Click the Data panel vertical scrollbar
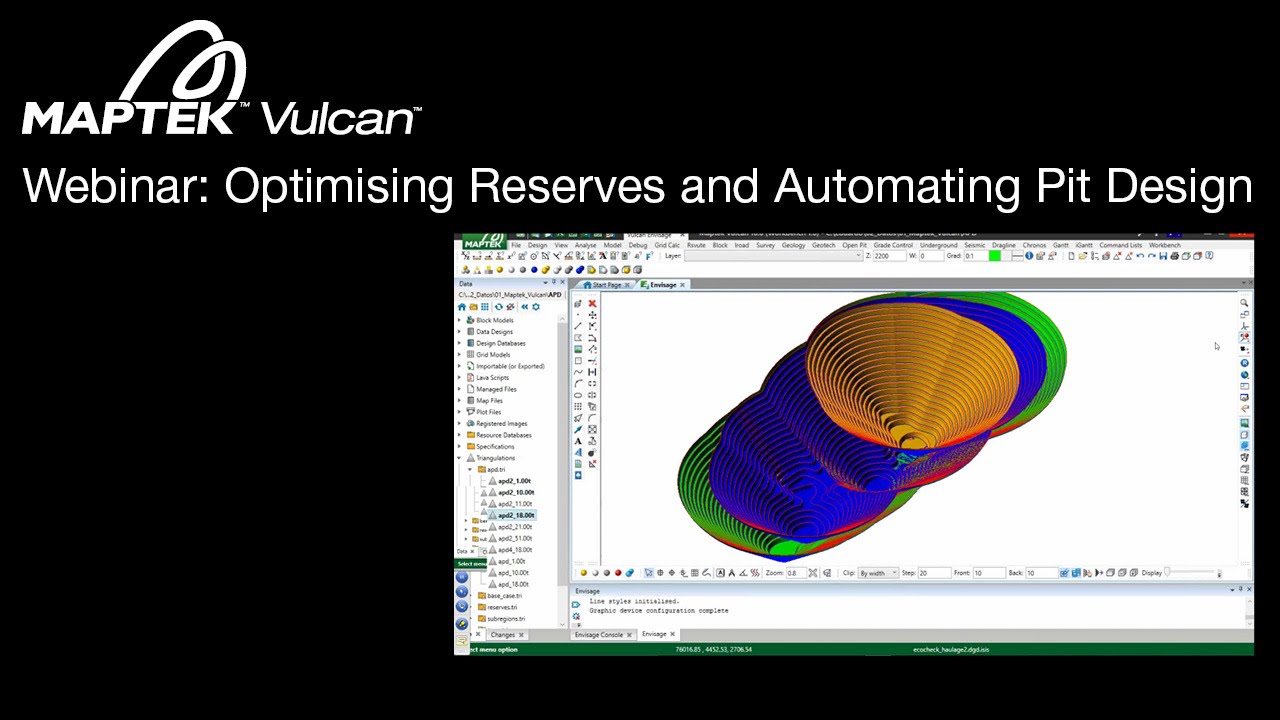This screenshot has height=720, width=1280. pyautogui.click(x=563, y=450)
